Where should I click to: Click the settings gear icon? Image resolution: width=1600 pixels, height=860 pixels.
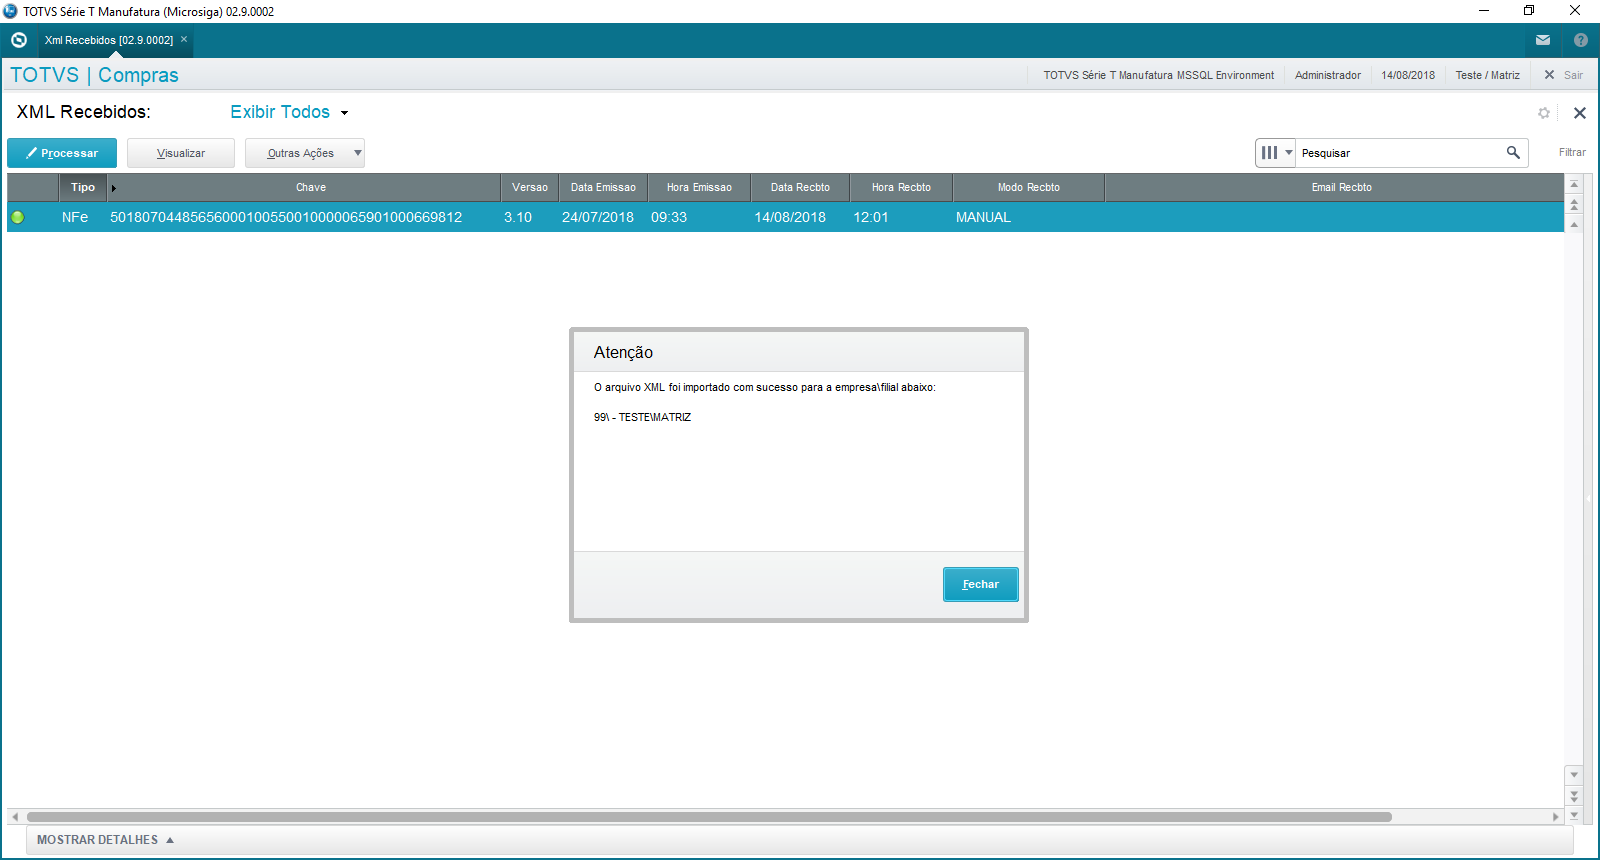[x=1544, y=113]
